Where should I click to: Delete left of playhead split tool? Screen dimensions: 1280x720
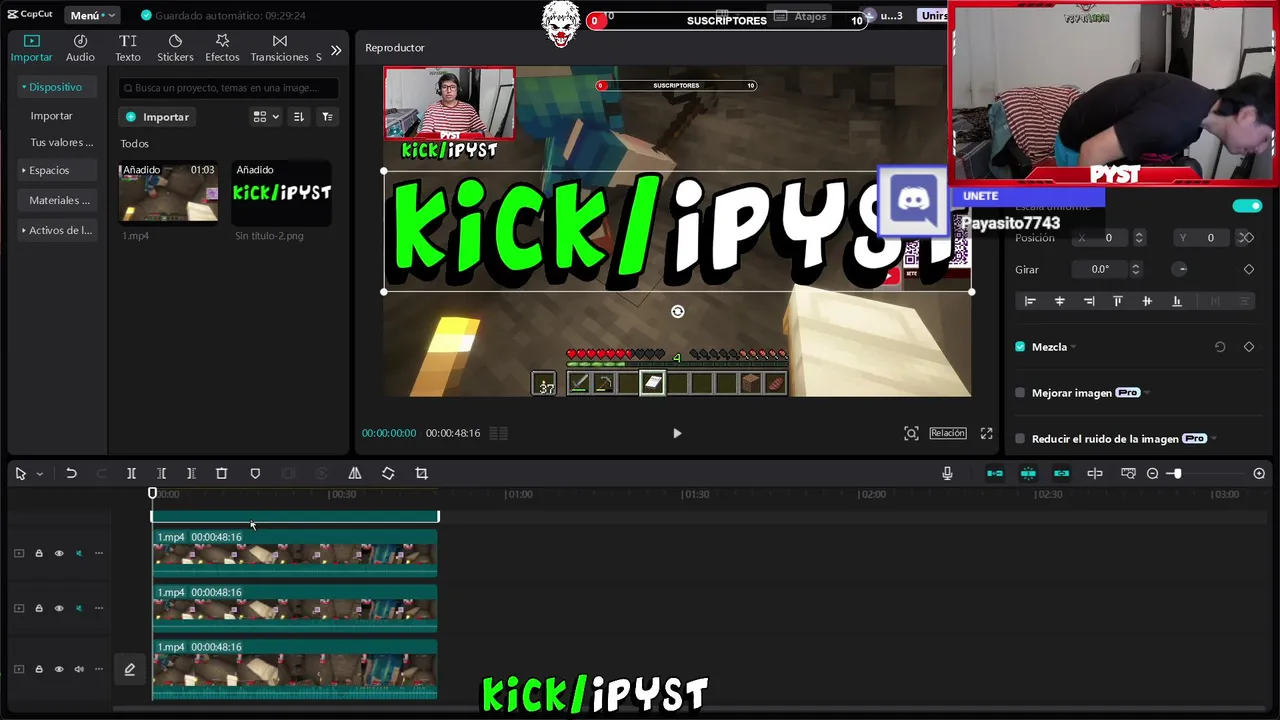(161, 473)
